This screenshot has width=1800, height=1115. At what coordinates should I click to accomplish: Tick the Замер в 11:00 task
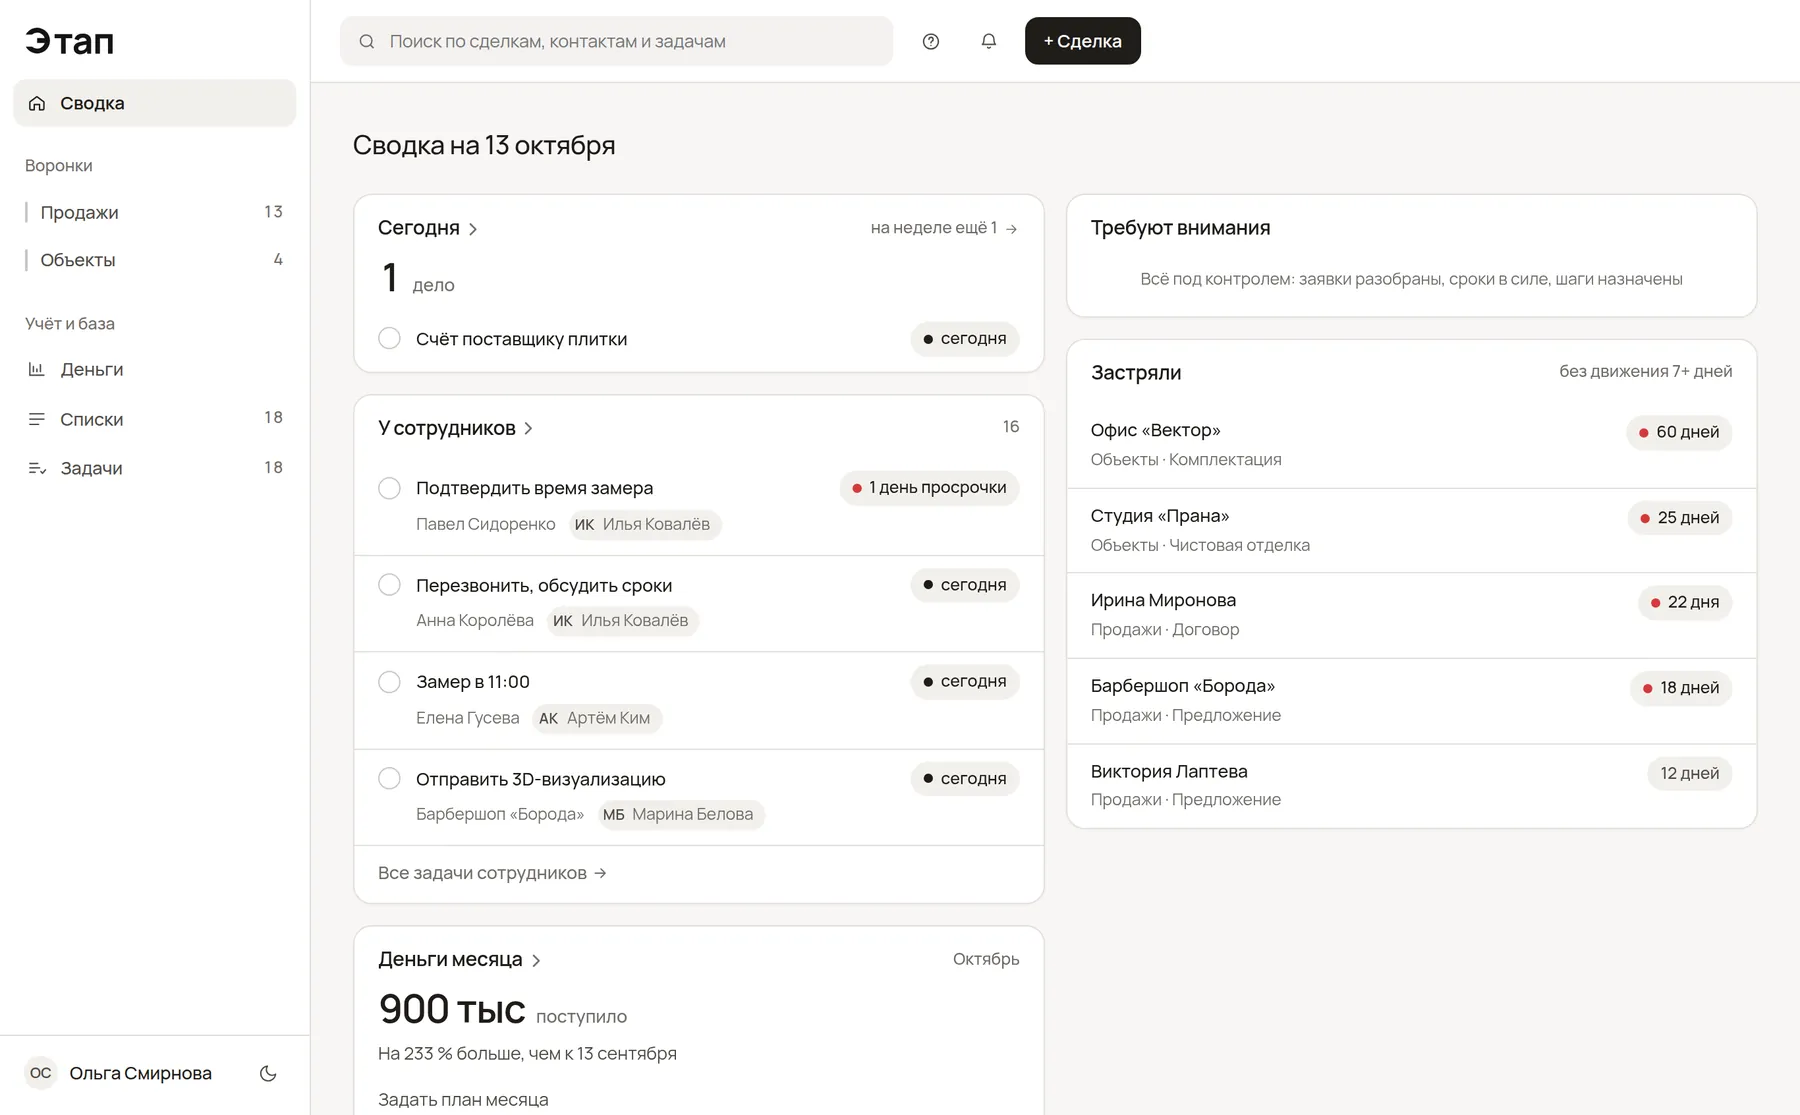(390, 682)
